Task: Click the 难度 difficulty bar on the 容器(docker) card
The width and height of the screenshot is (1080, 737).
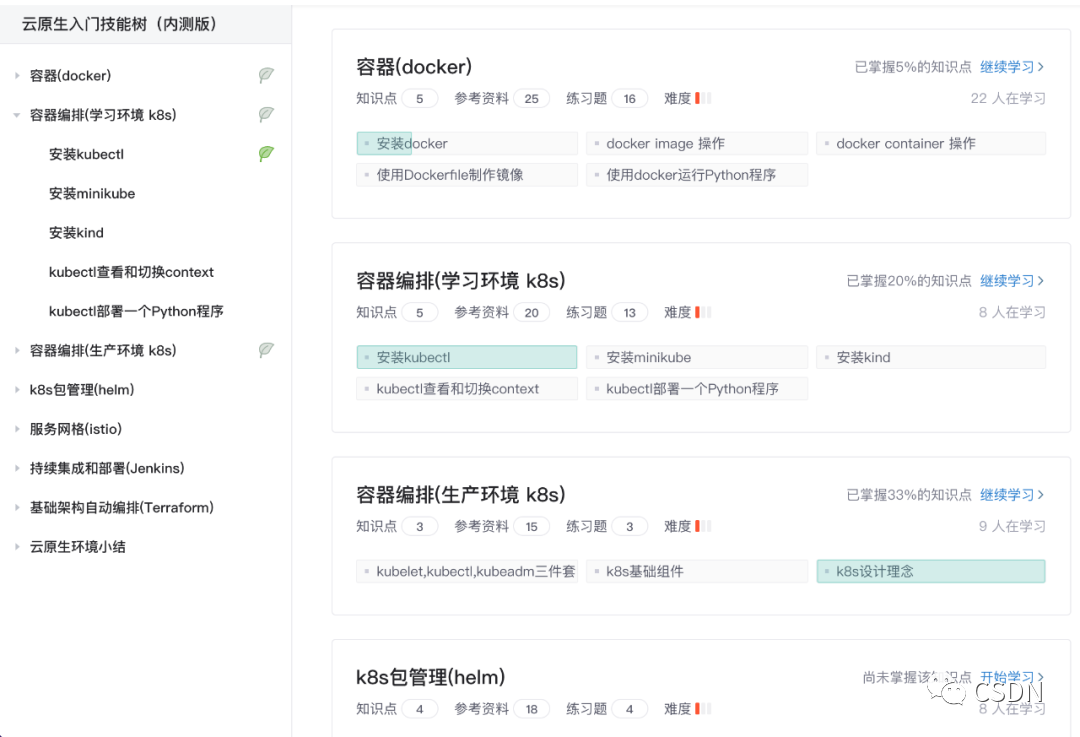Action: click(703, 99)
